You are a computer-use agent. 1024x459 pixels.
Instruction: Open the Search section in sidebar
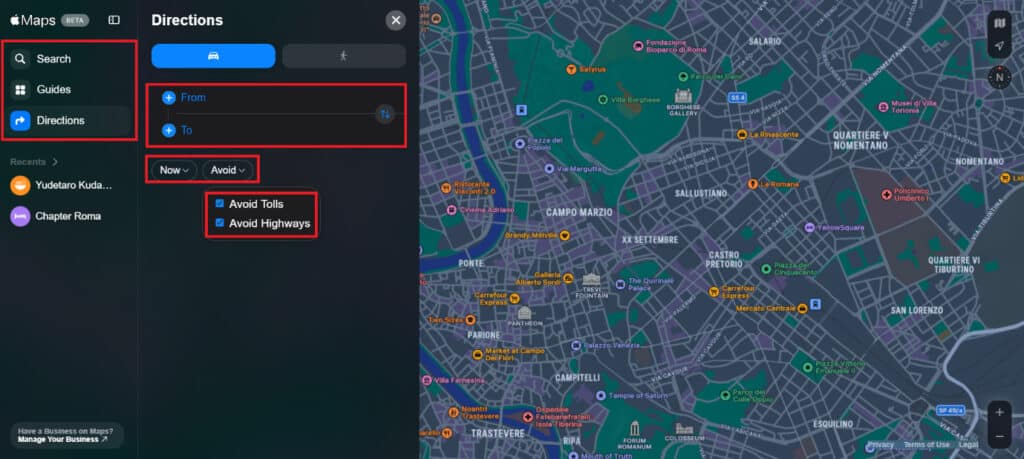pyautogui.click(x=70, y=59)
